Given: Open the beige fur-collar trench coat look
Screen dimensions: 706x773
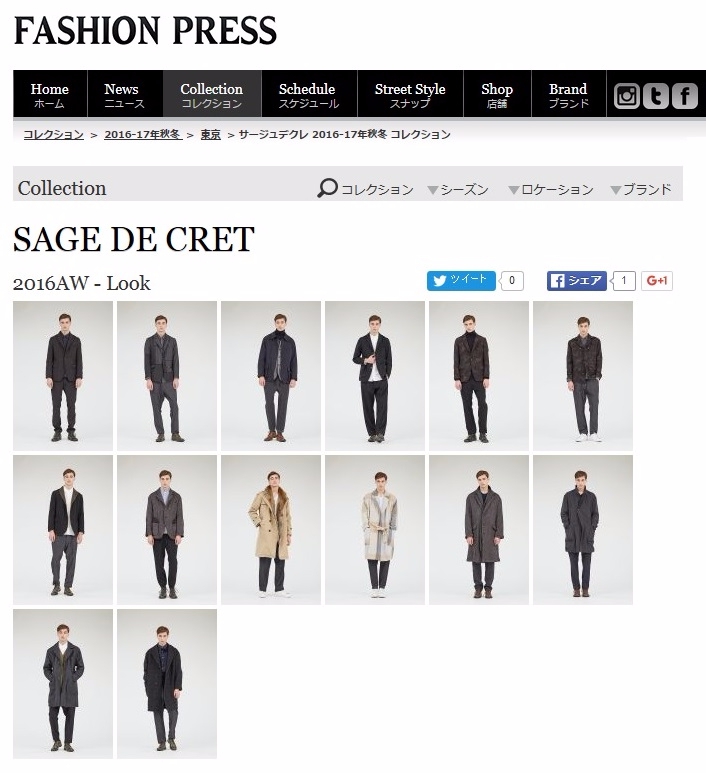Looking at the screenshot, I should pos(271,530).
